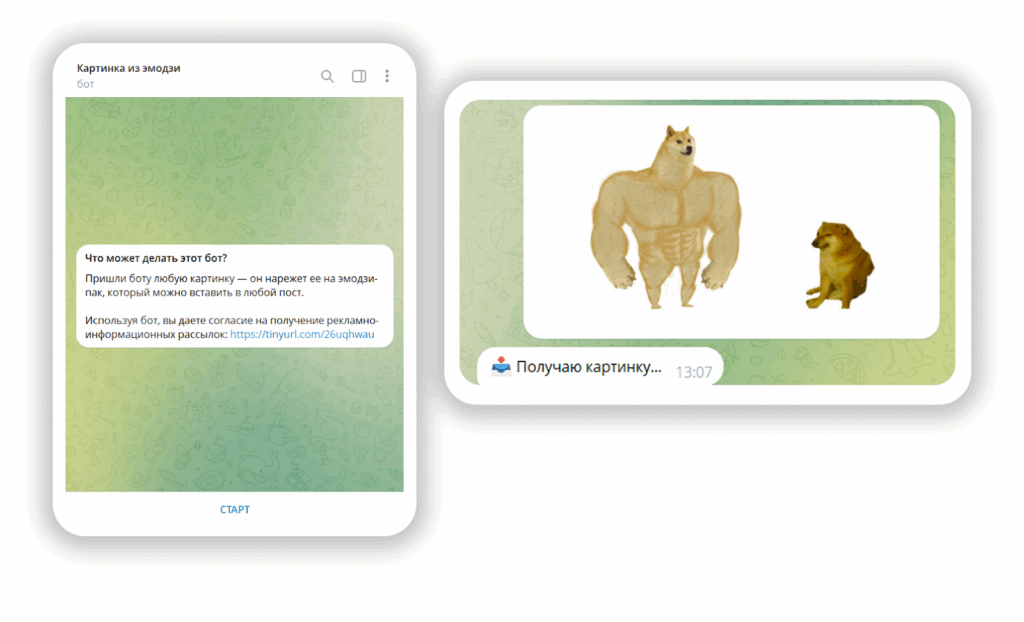The width and height of the screenshot is (1024, 622).
Task: Click the рекламно-информационных рассылок consent text
Action: pos(232,327)
